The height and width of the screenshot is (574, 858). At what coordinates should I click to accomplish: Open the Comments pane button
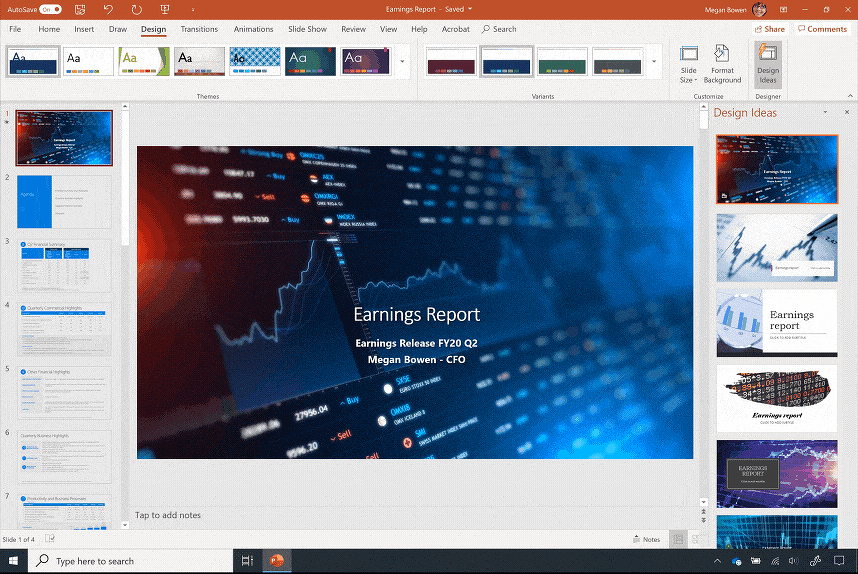point(822,29)
